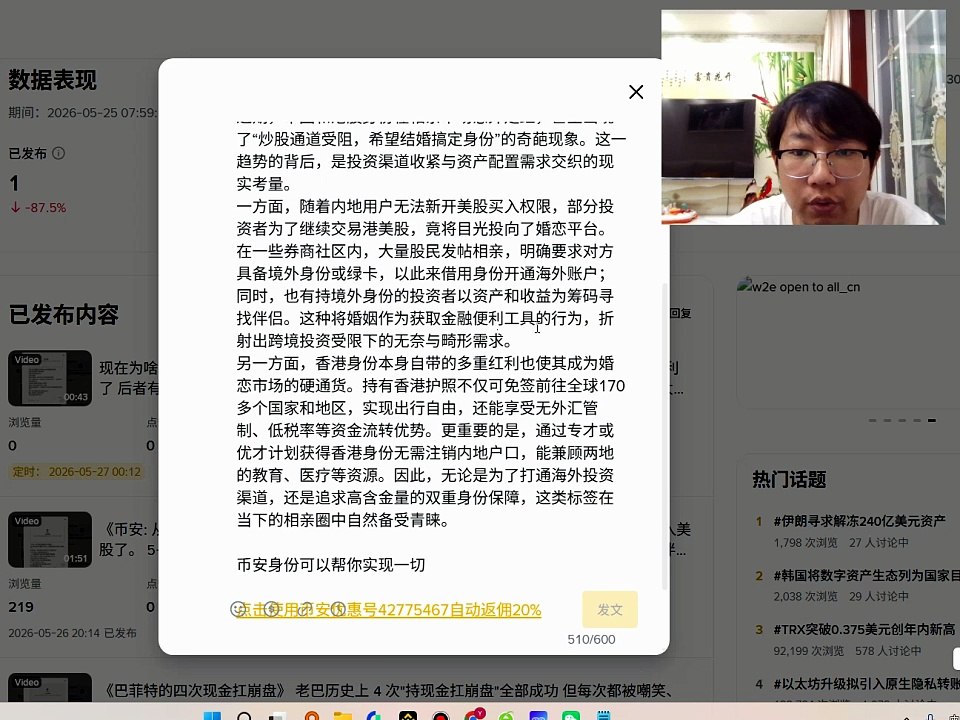The height and width of the screenshot is (720, 960).
Task: Open hot topic #TRX突破0.375美元创年内新高
Action: (x=864, y=629)
